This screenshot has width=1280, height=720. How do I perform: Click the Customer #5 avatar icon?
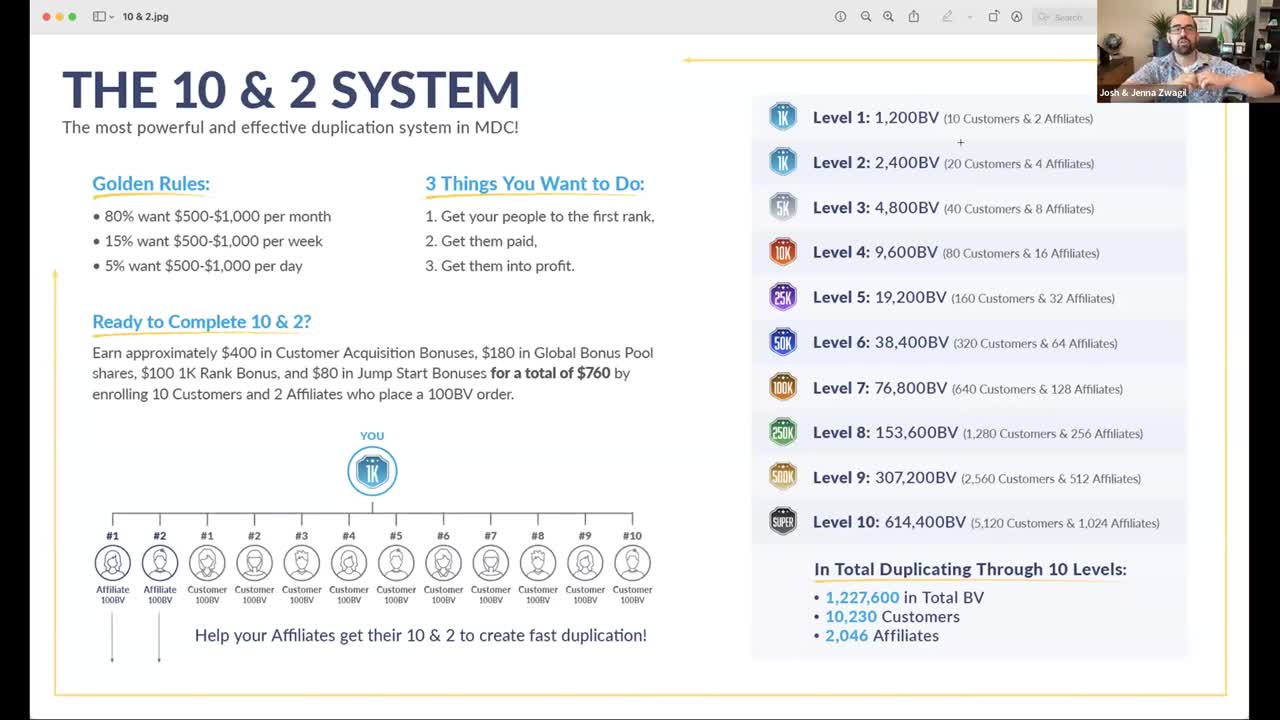396,563
